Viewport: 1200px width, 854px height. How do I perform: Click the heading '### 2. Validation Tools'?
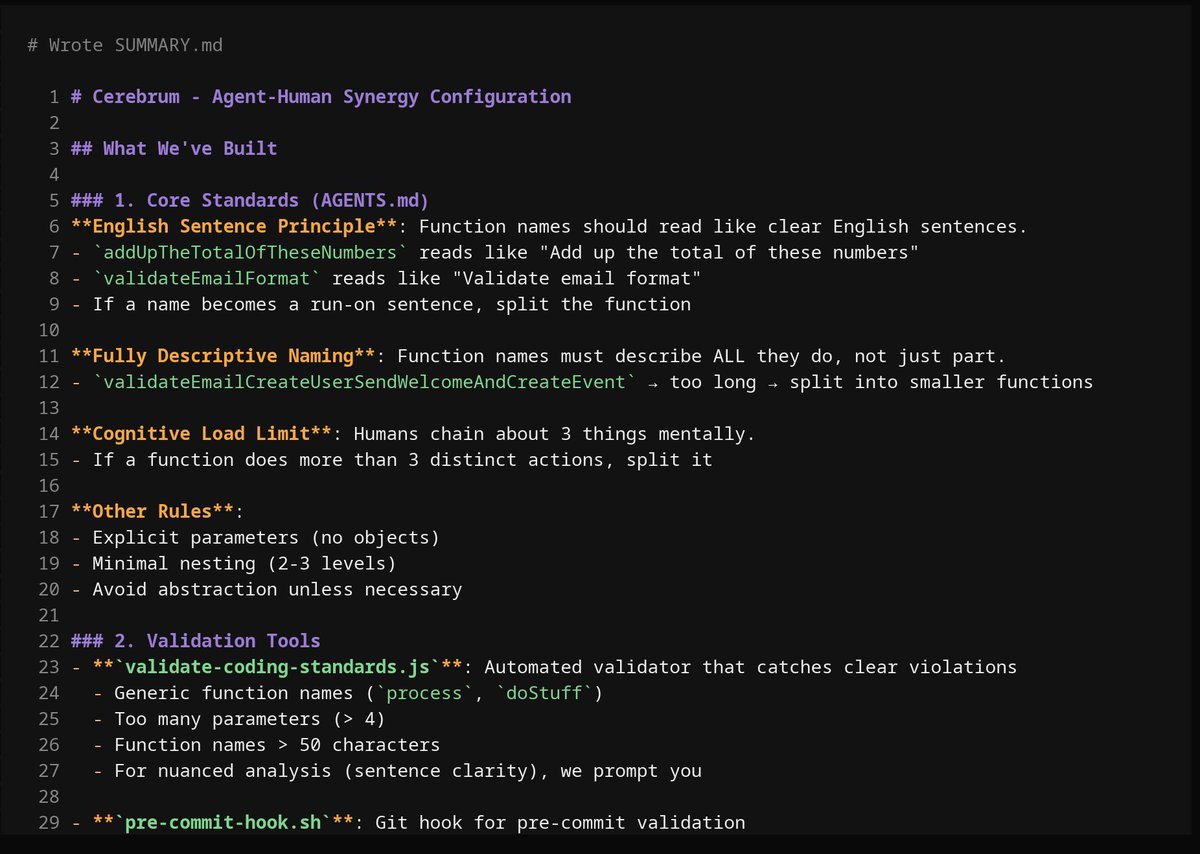coord(196,641)
